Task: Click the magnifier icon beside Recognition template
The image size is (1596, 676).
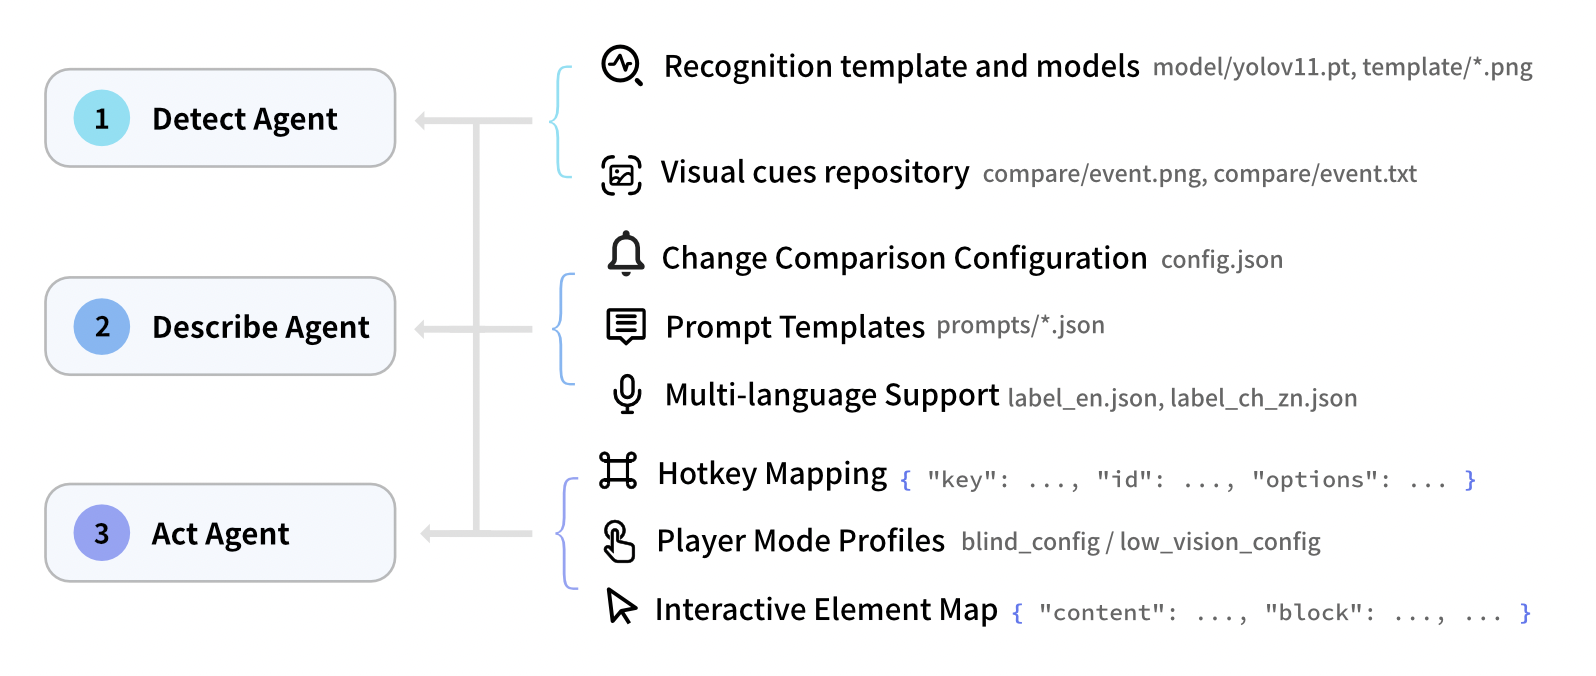Action: coord(621,66)
